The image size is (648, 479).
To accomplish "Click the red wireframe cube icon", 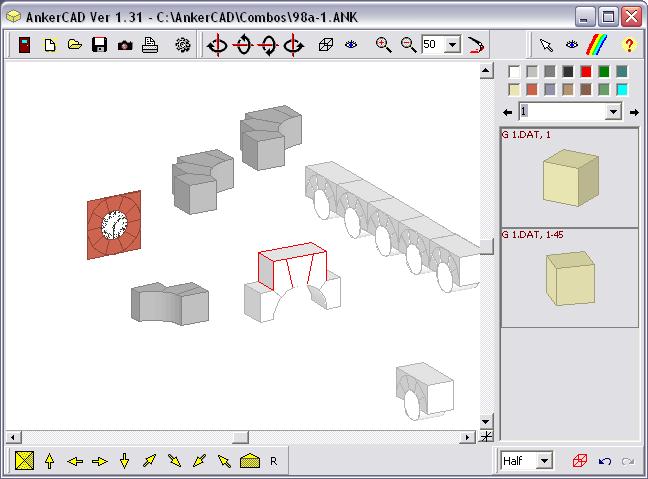I will pyautogui.click(x=579, y=460).
